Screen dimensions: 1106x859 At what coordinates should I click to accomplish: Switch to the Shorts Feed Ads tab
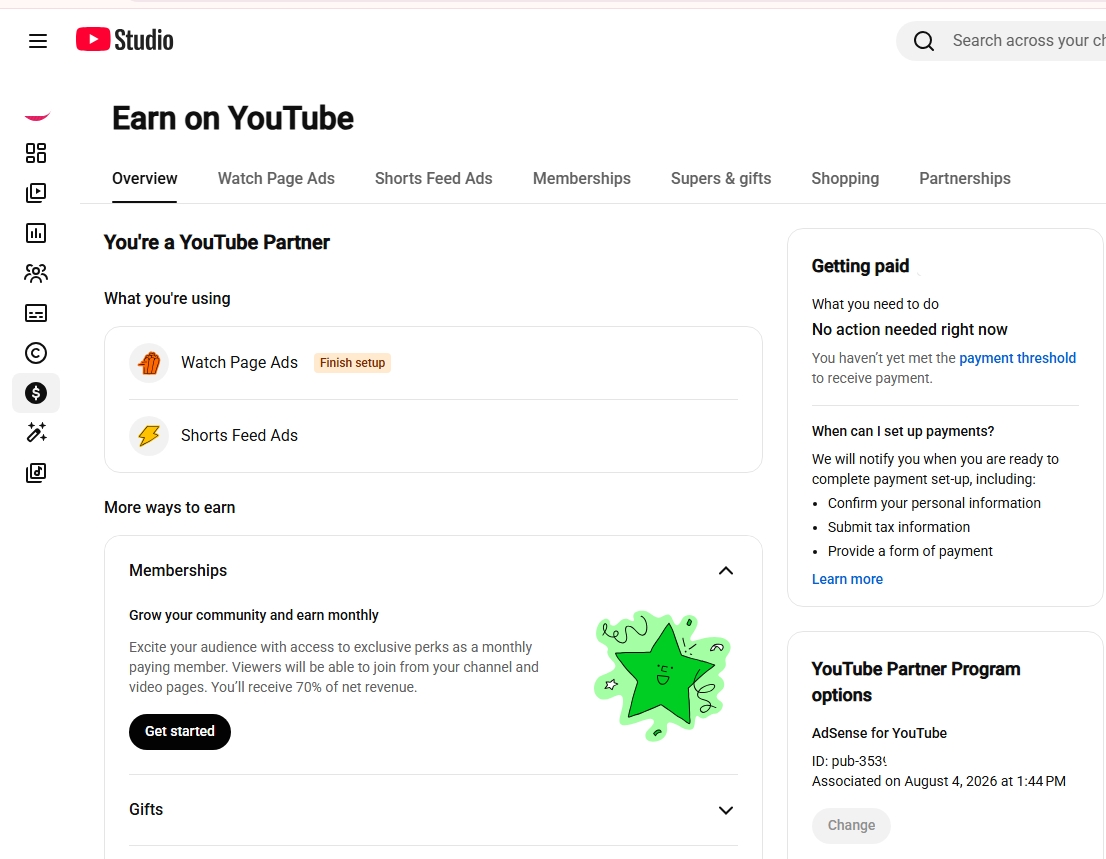(434, 178)
